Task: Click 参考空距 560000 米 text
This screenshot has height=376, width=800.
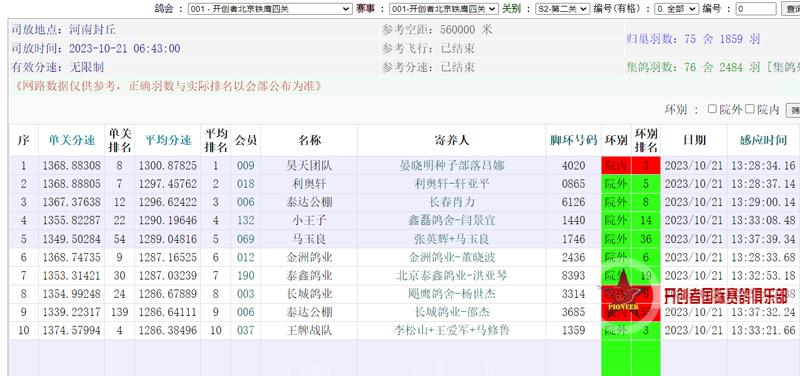Action: 437,30
